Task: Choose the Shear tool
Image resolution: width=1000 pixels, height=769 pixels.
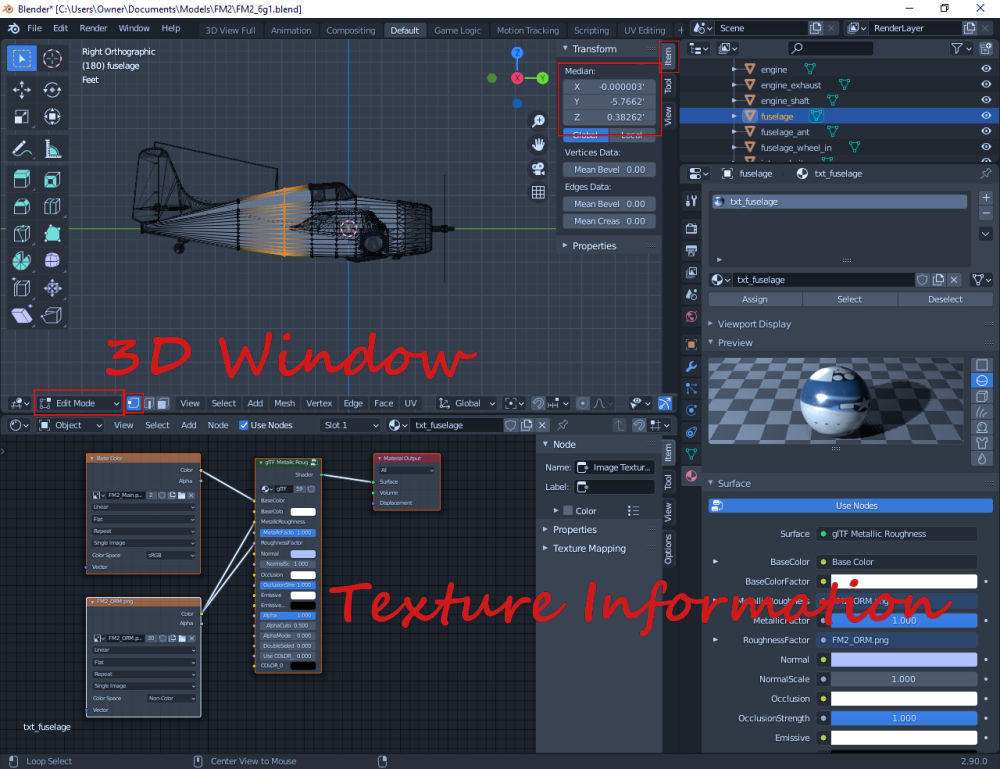Action: [x=22, y=315]
